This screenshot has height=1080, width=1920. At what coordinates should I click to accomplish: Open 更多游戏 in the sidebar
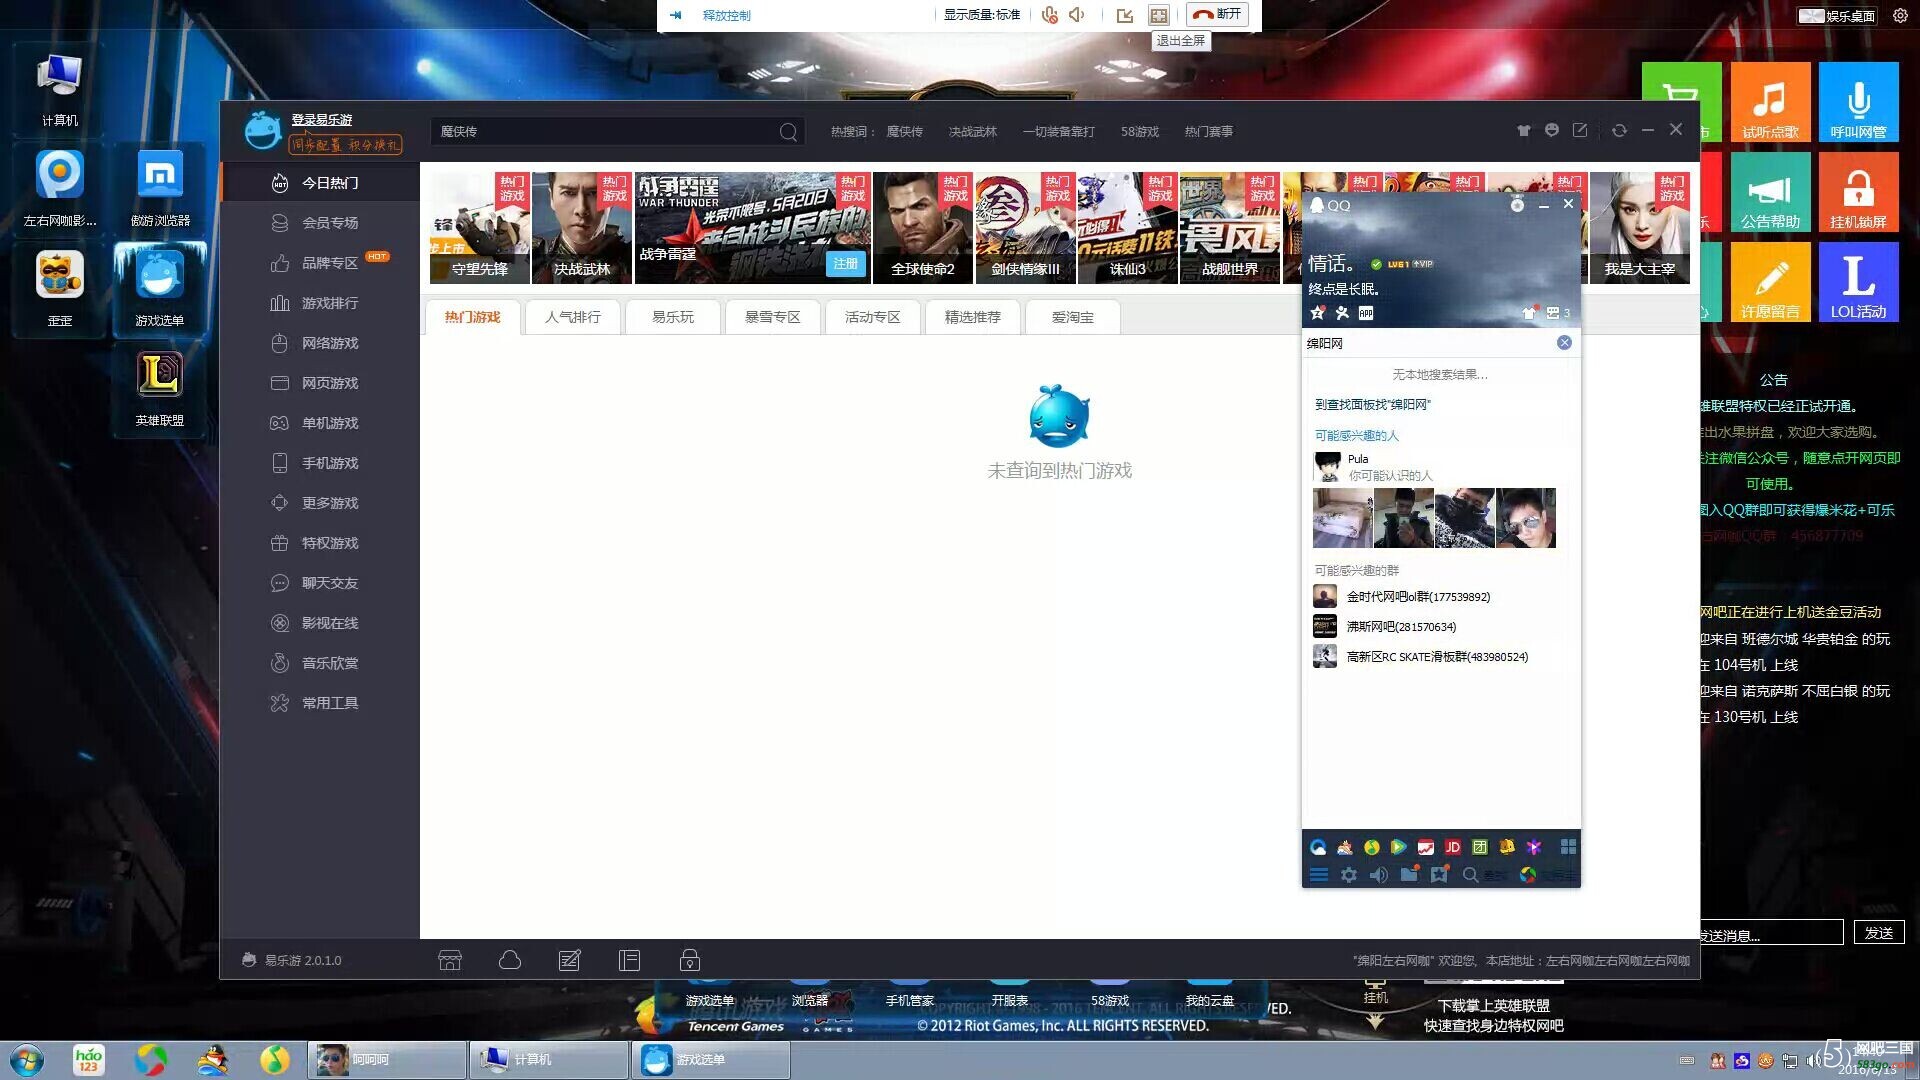[x=319, y=503]
